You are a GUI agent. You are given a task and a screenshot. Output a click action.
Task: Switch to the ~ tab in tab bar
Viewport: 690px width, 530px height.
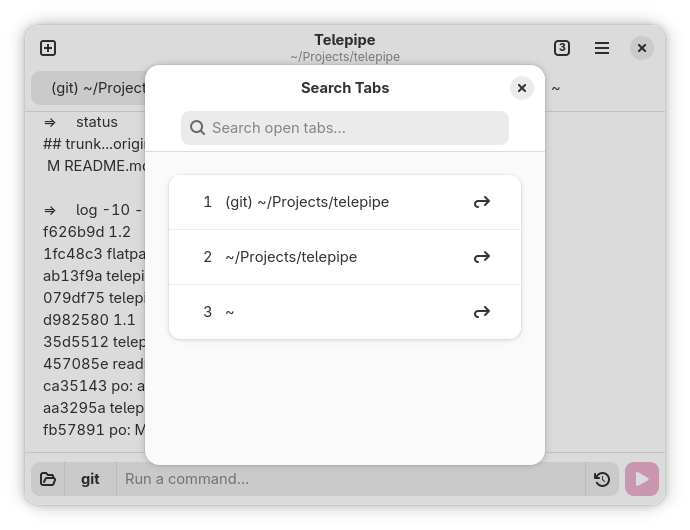(x=556, y=88)
